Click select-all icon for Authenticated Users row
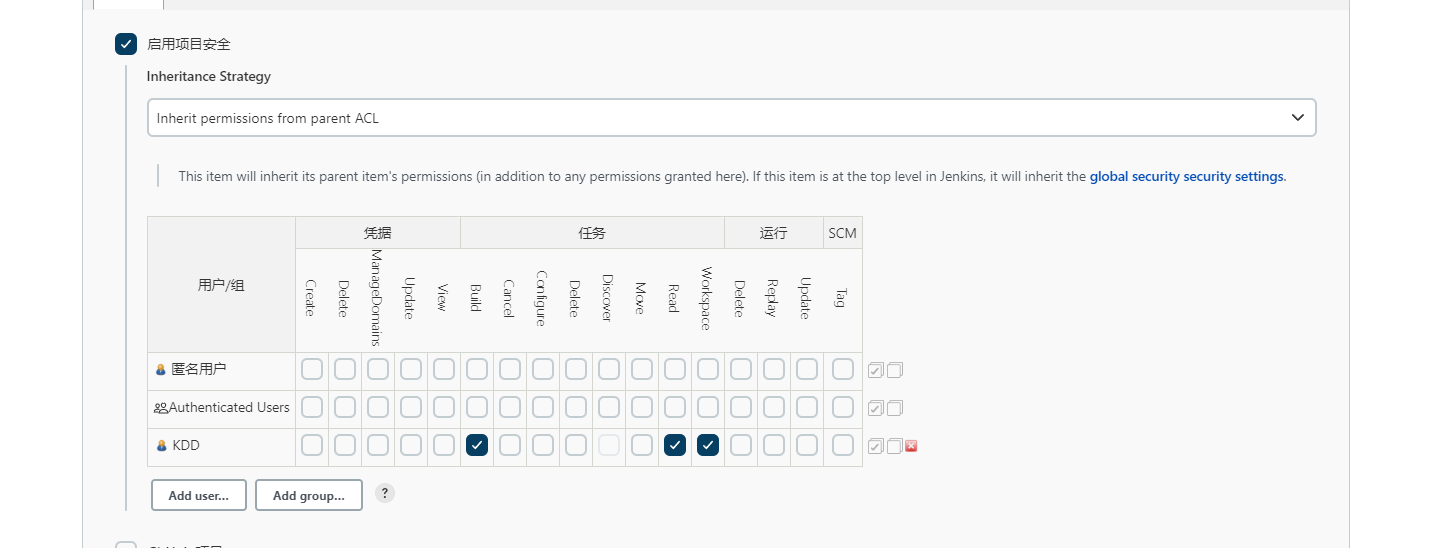Image resolution: width=1434 pixels, height=548 pixels. (x=875, y=408)
